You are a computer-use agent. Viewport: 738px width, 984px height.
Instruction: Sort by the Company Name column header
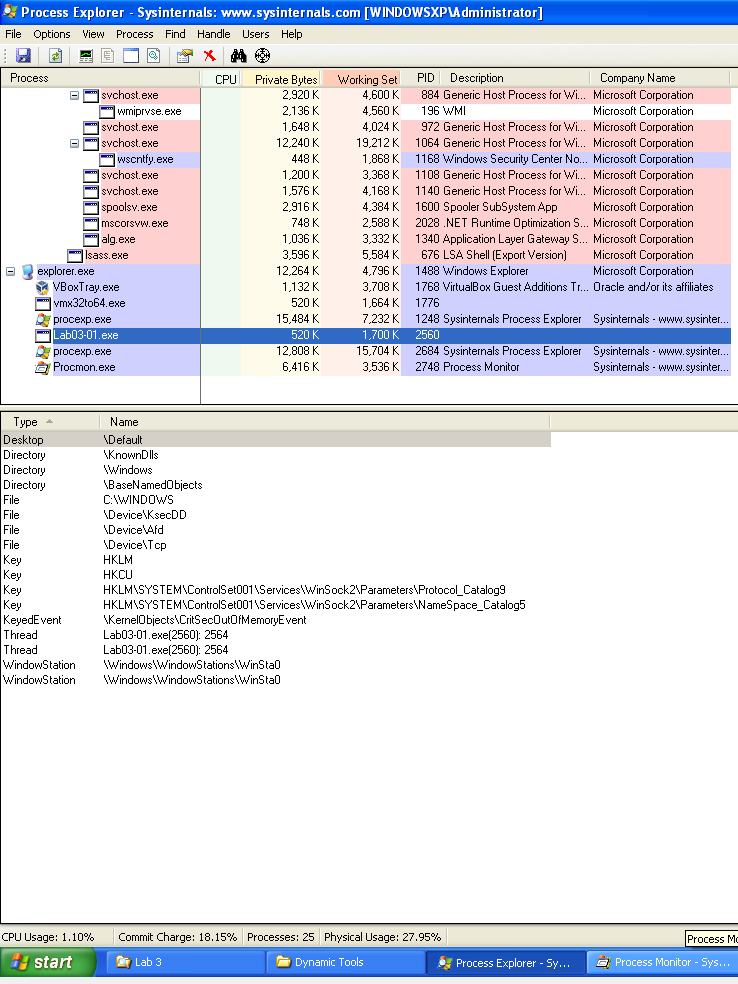tap(660, 78)
